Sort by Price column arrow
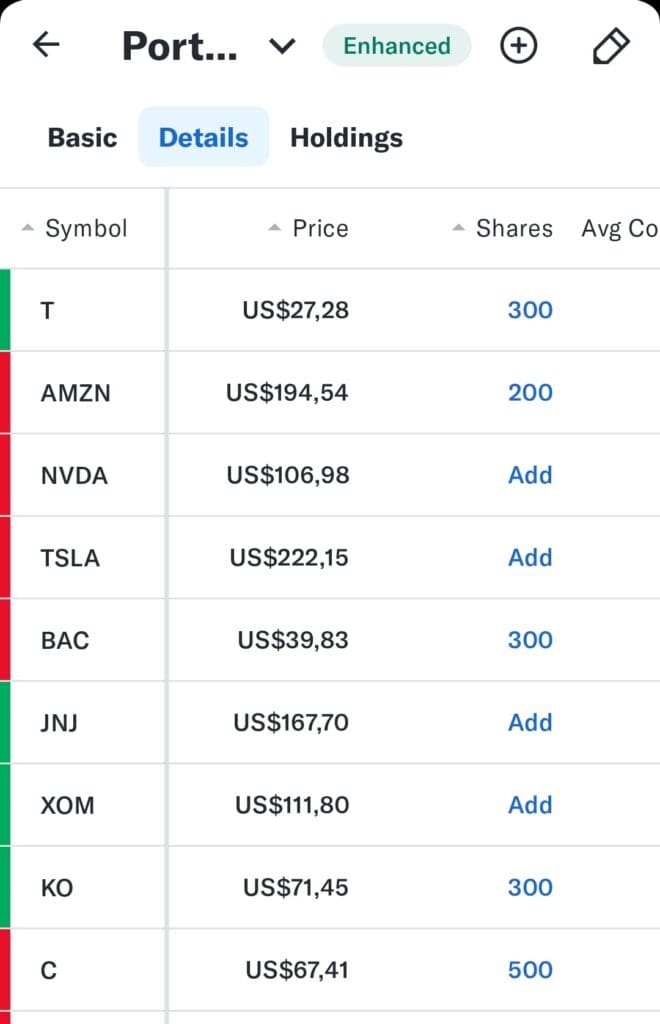660x1024 pixels. point(274,228)
